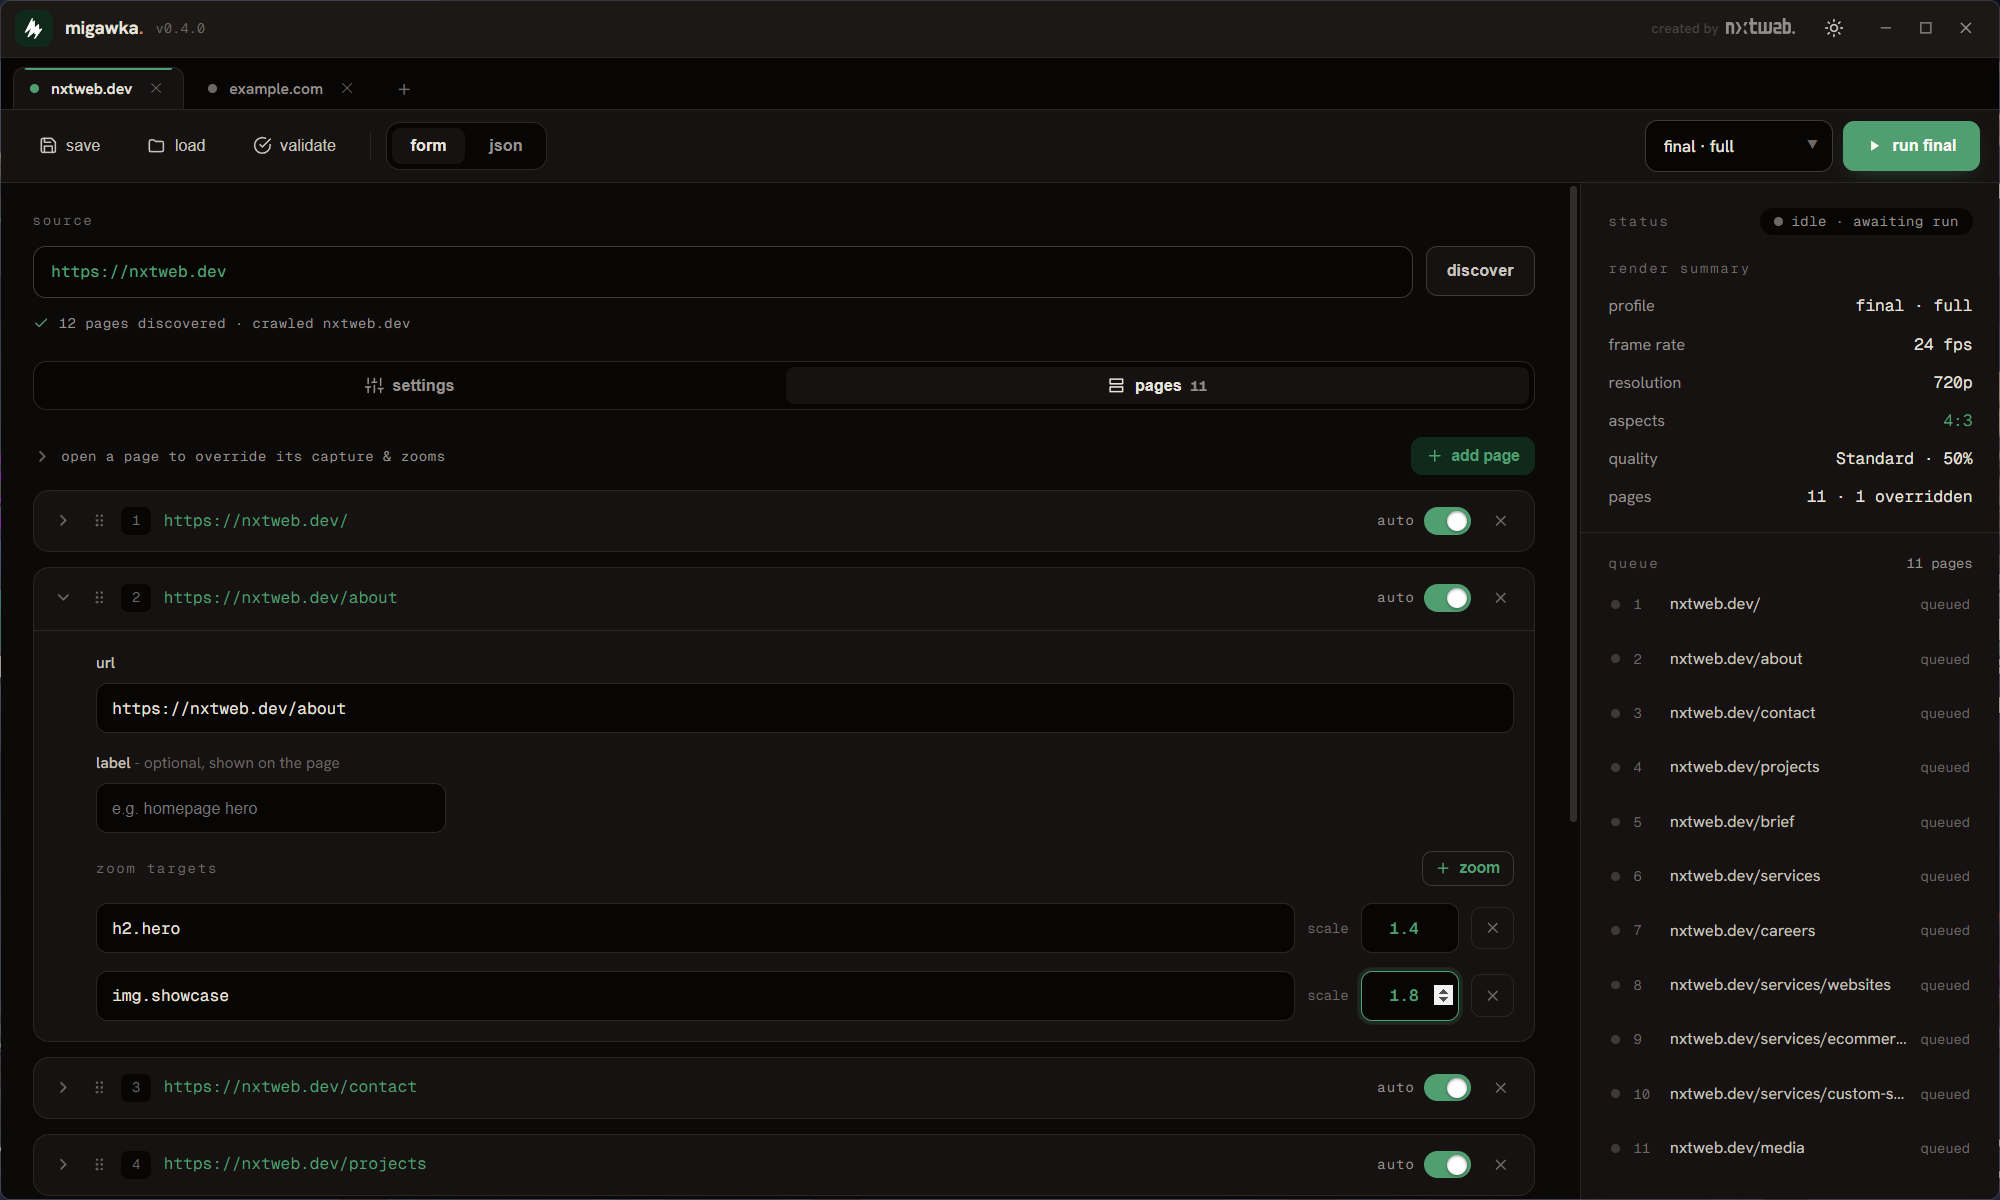2000x1200 pixels.
Task: Delete the h2.hero zoom target
Action: (x=1492, y=928)
